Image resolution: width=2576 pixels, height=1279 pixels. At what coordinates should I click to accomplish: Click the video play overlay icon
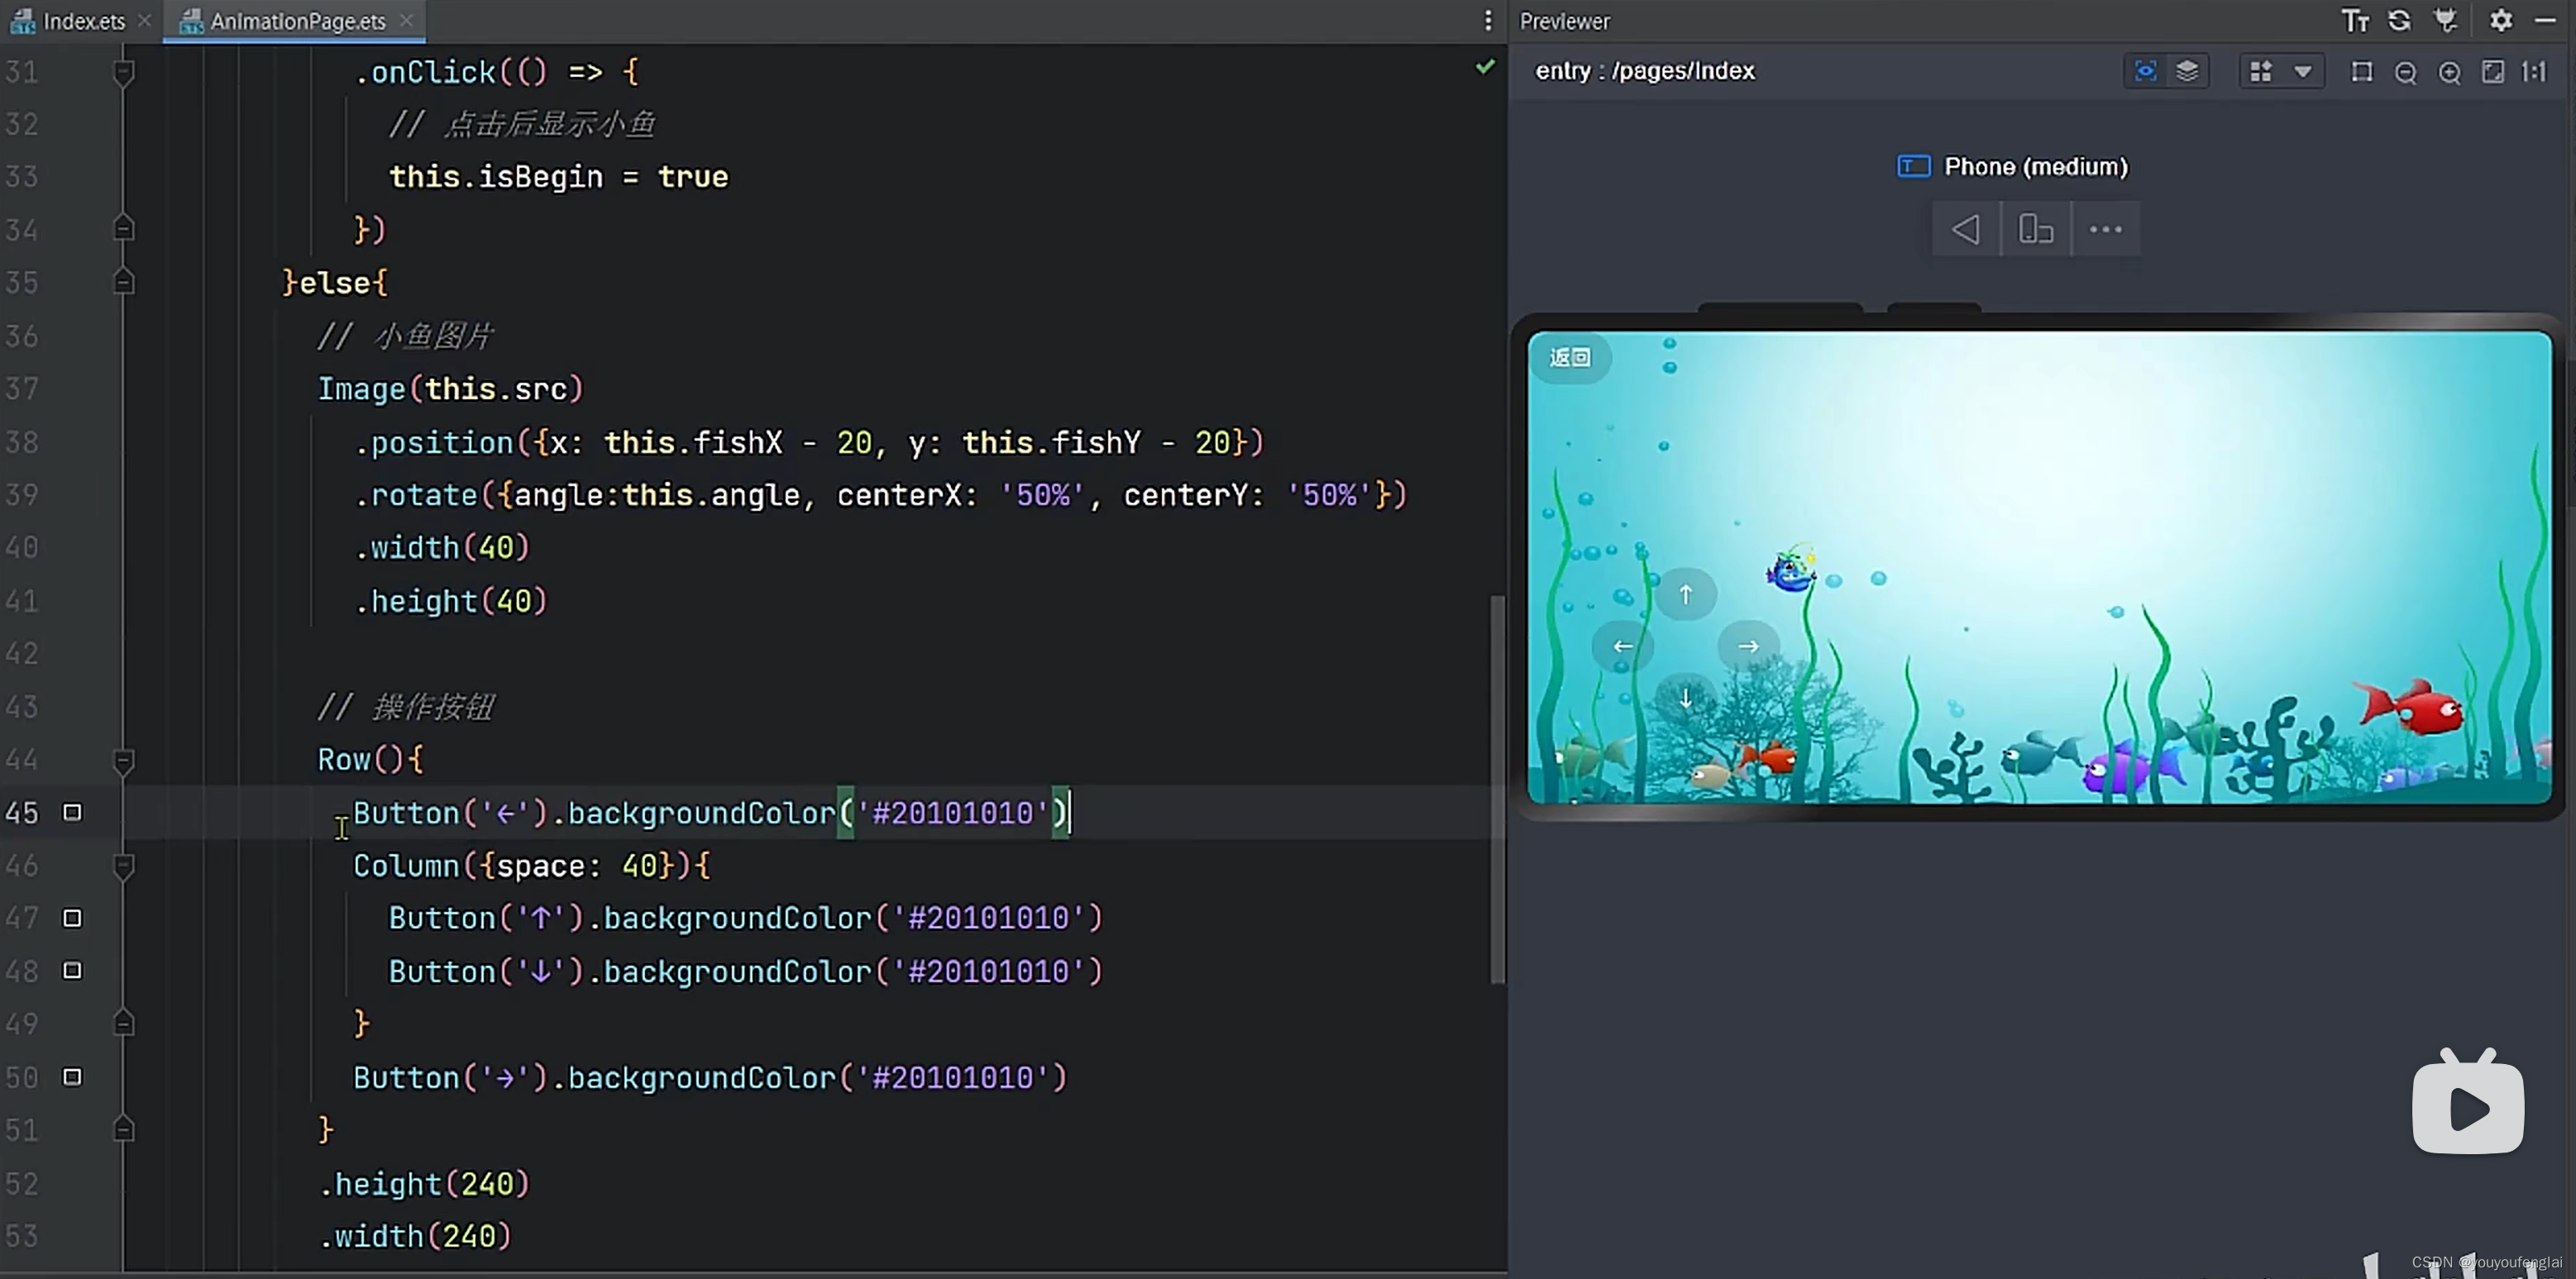point(2468,1103)
